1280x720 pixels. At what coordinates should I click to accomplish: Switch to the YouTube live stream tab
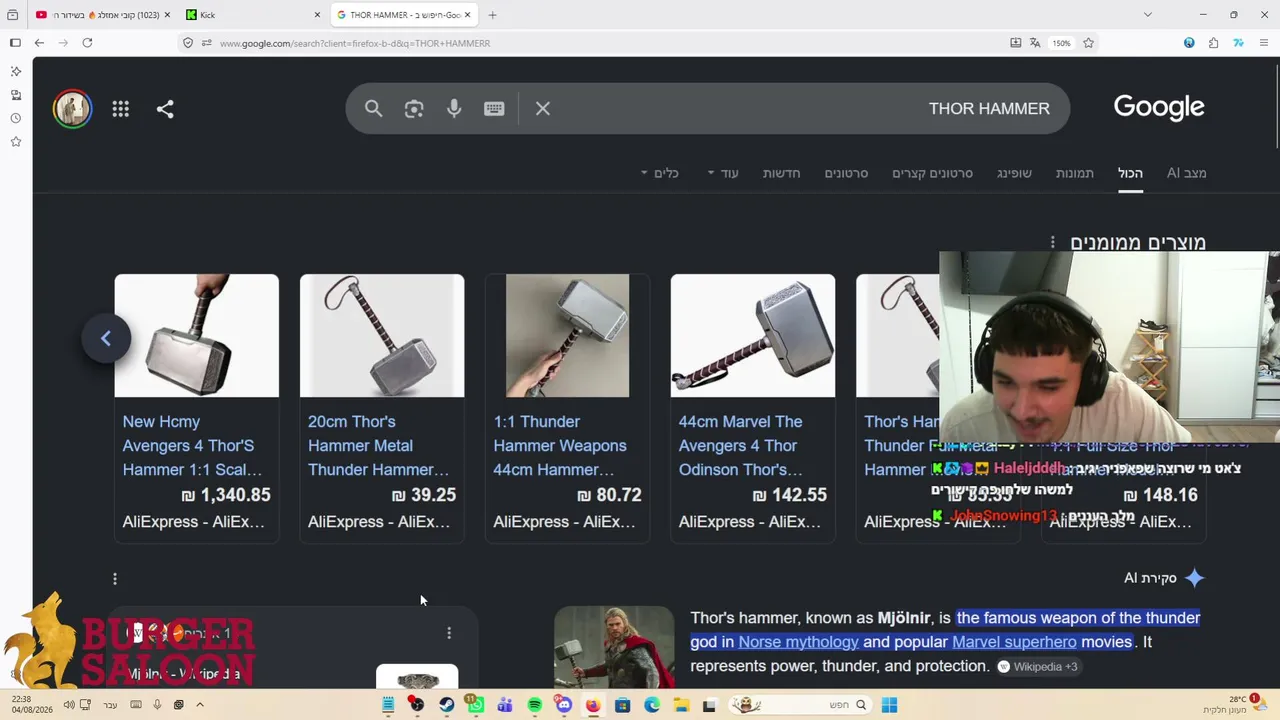click(x=104, y=15)
